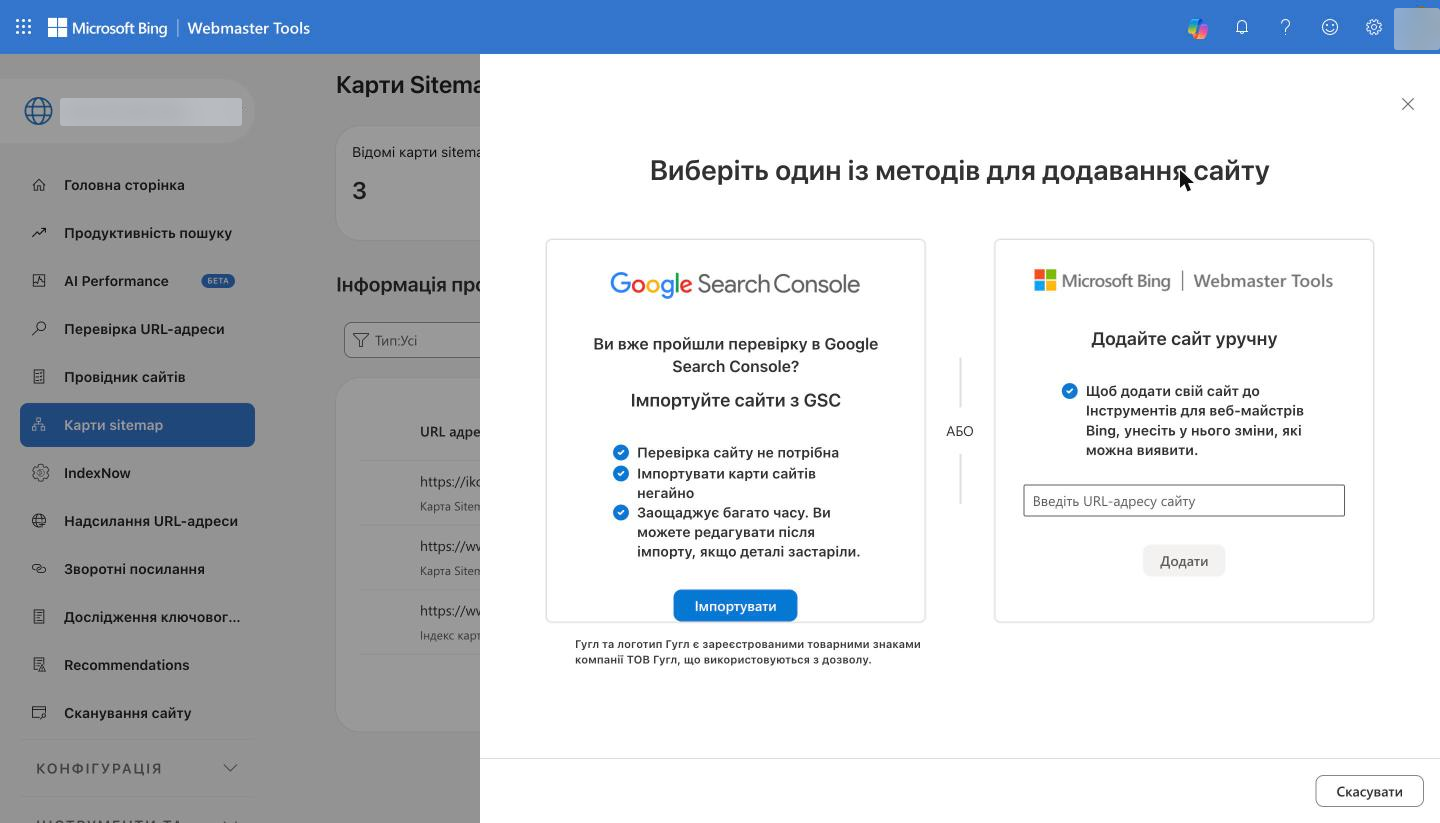
Task: Click the checkmark beside Імпортувати карти сайтів негайно
Action: click(621, 473)
